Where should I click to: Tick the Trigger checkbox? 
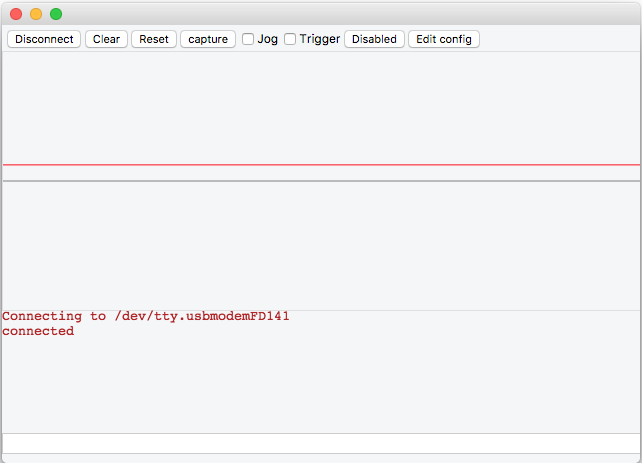290,39
